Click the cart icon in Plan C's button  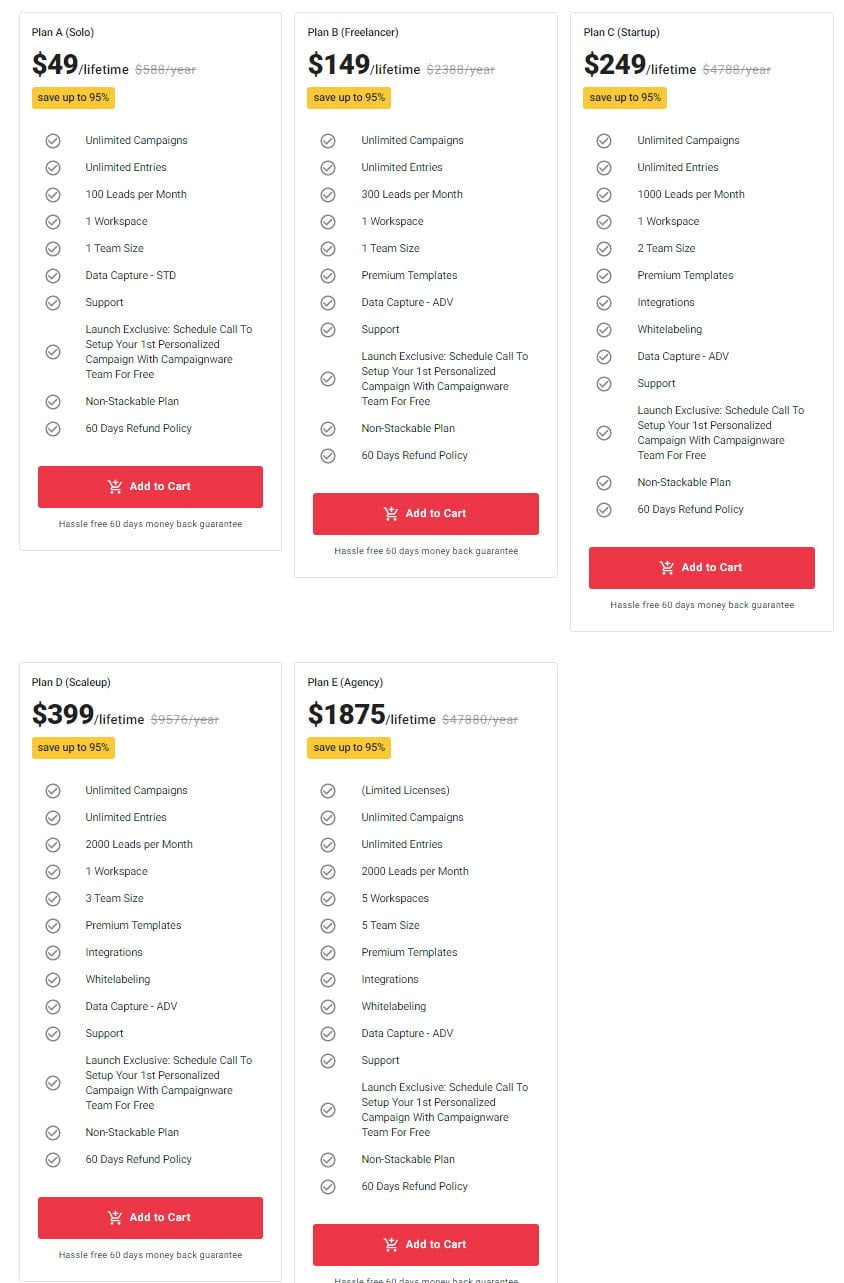pos(667,568)
